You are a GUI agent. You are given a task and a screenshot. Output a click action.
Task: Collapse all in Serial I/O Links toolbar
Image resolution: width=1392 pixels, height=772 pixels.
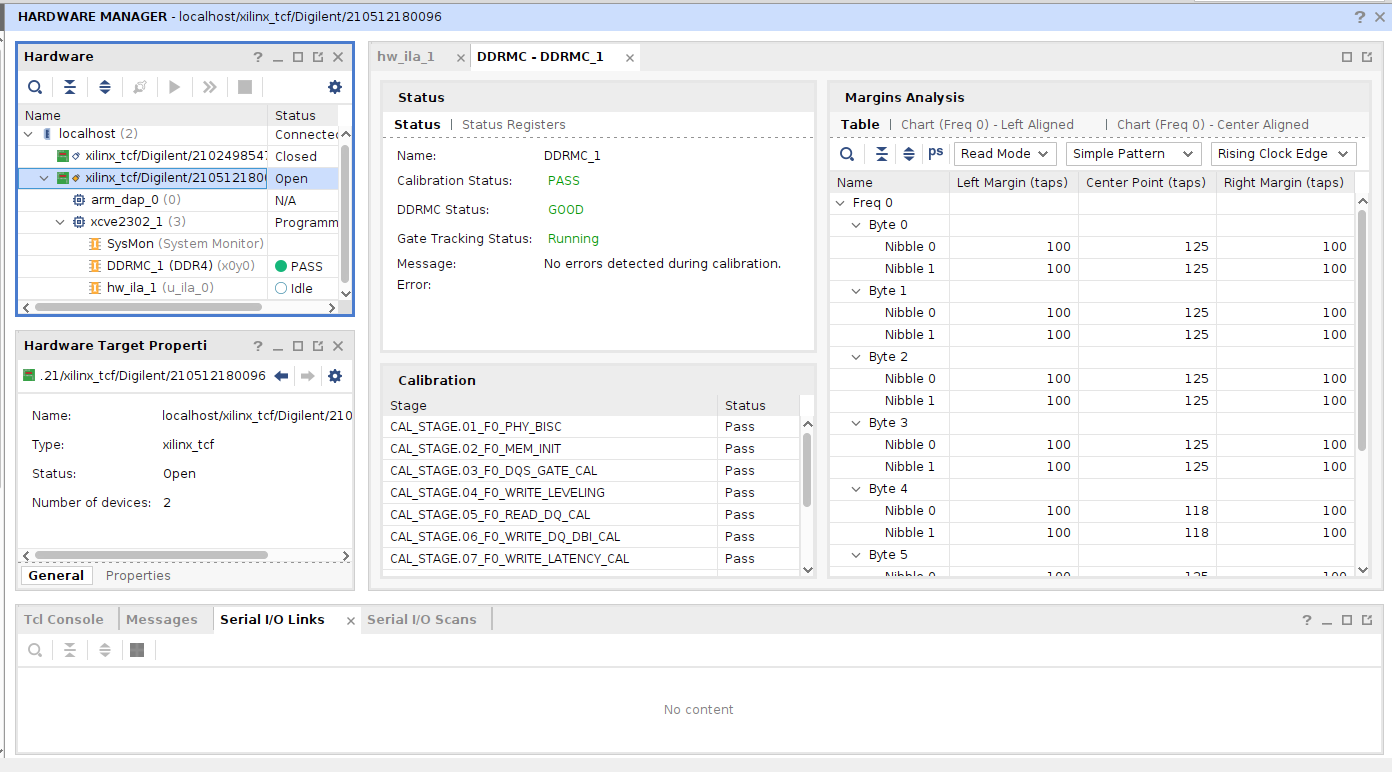point(70,650)
